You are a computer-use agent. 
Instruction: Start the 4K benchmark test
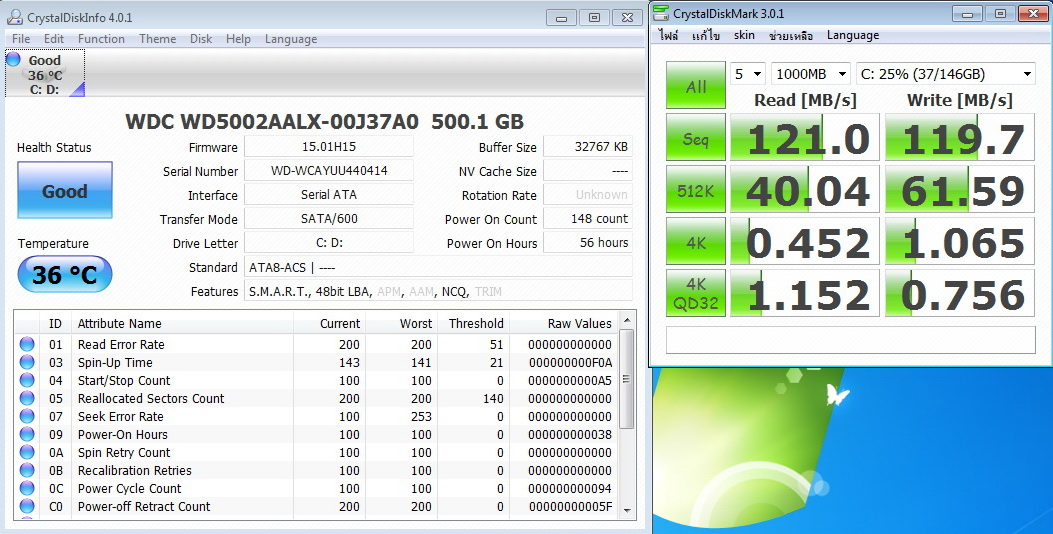696,242
